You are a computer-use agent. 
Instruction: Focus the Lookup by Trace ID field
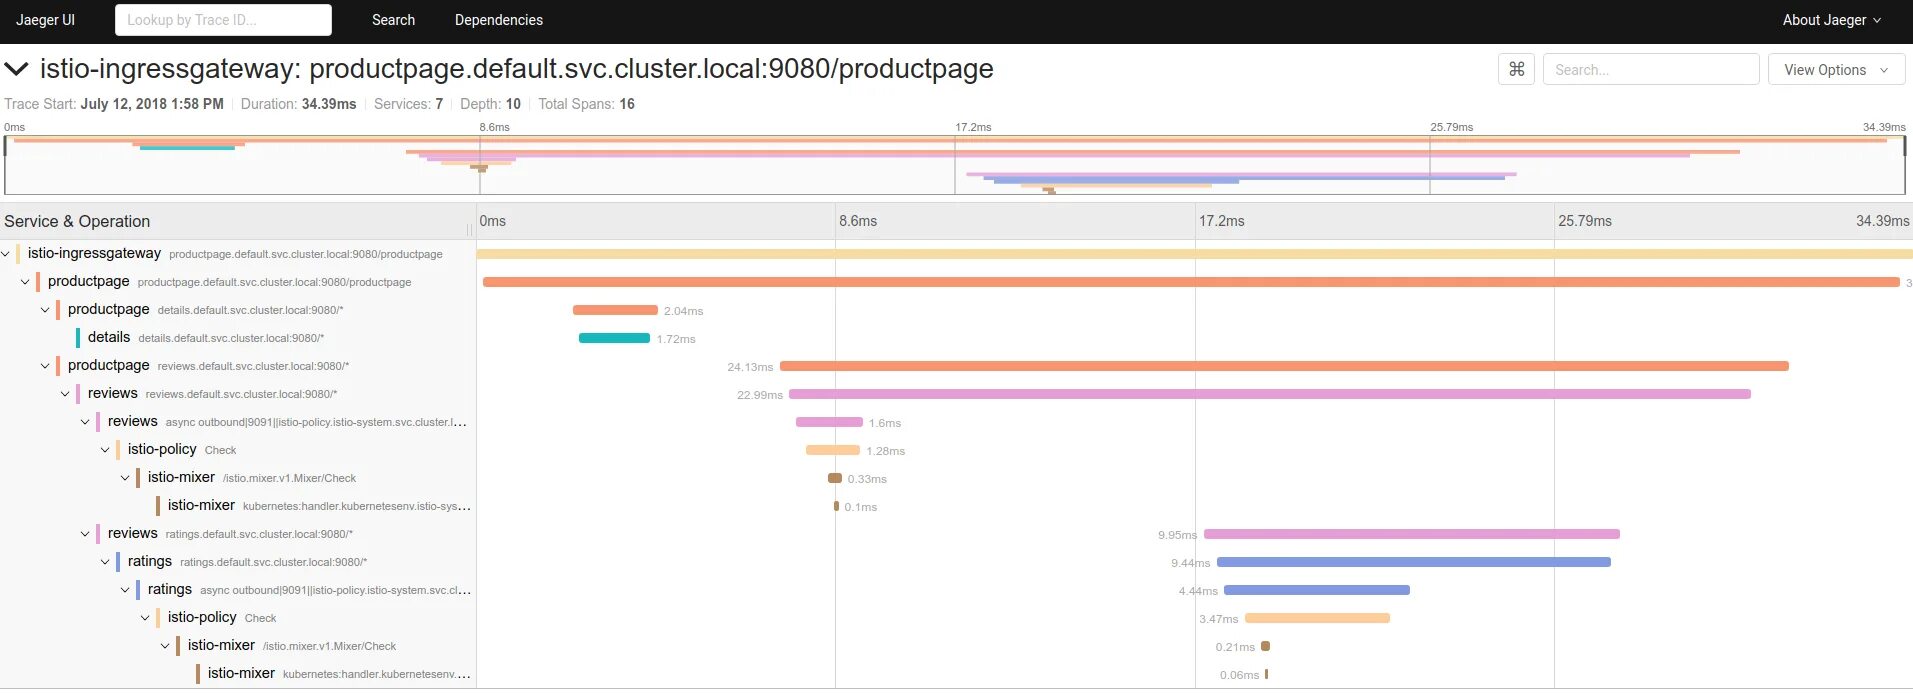coord(223,20)
